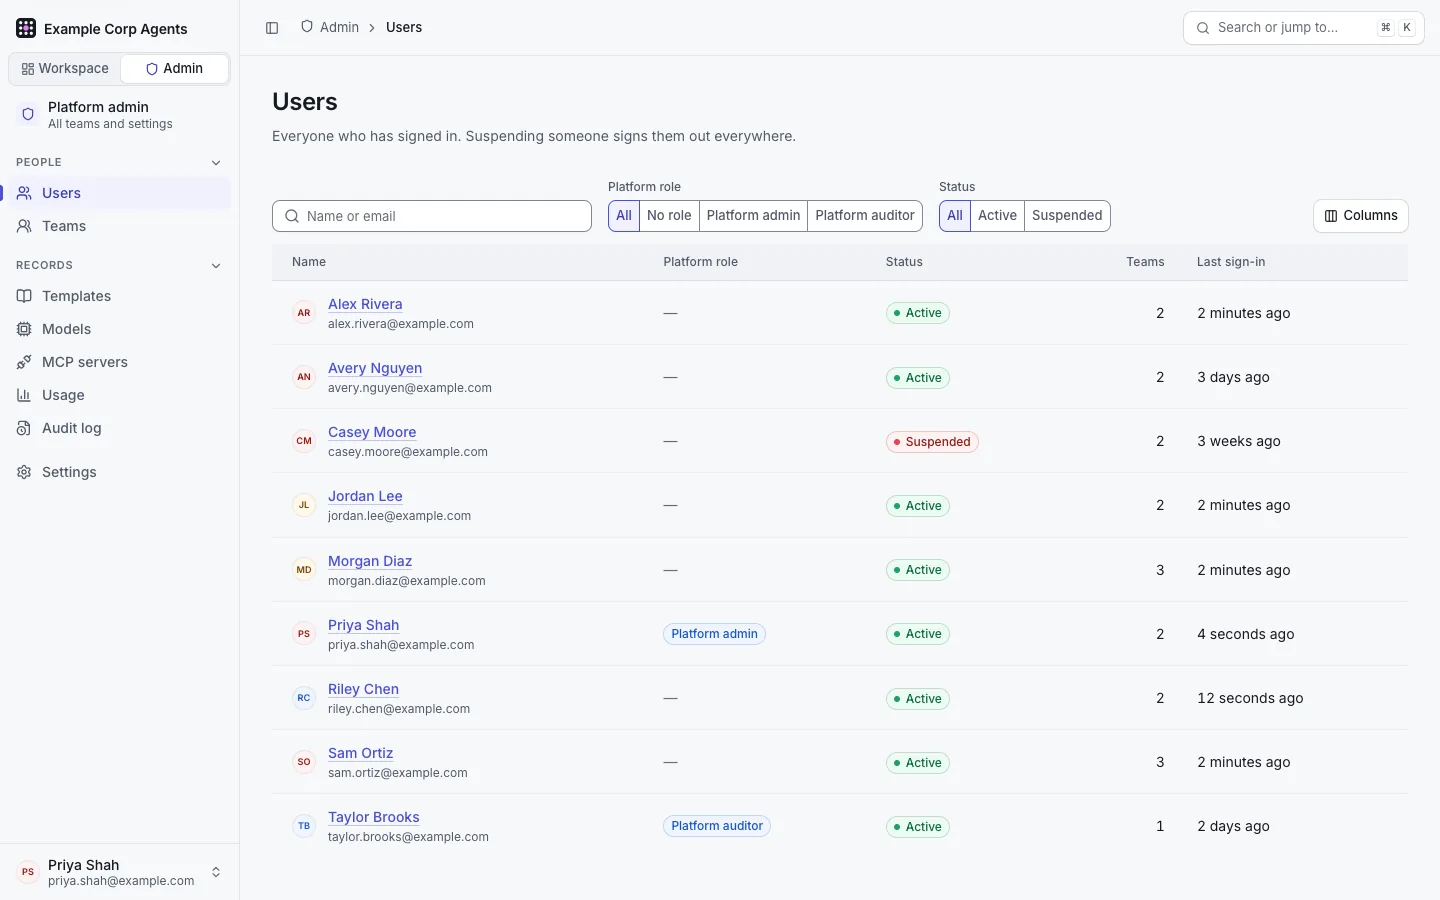Screen dimensions: 1440x900
Task: Click Casey Moore's CM avatar
Action: pos(304,441)
